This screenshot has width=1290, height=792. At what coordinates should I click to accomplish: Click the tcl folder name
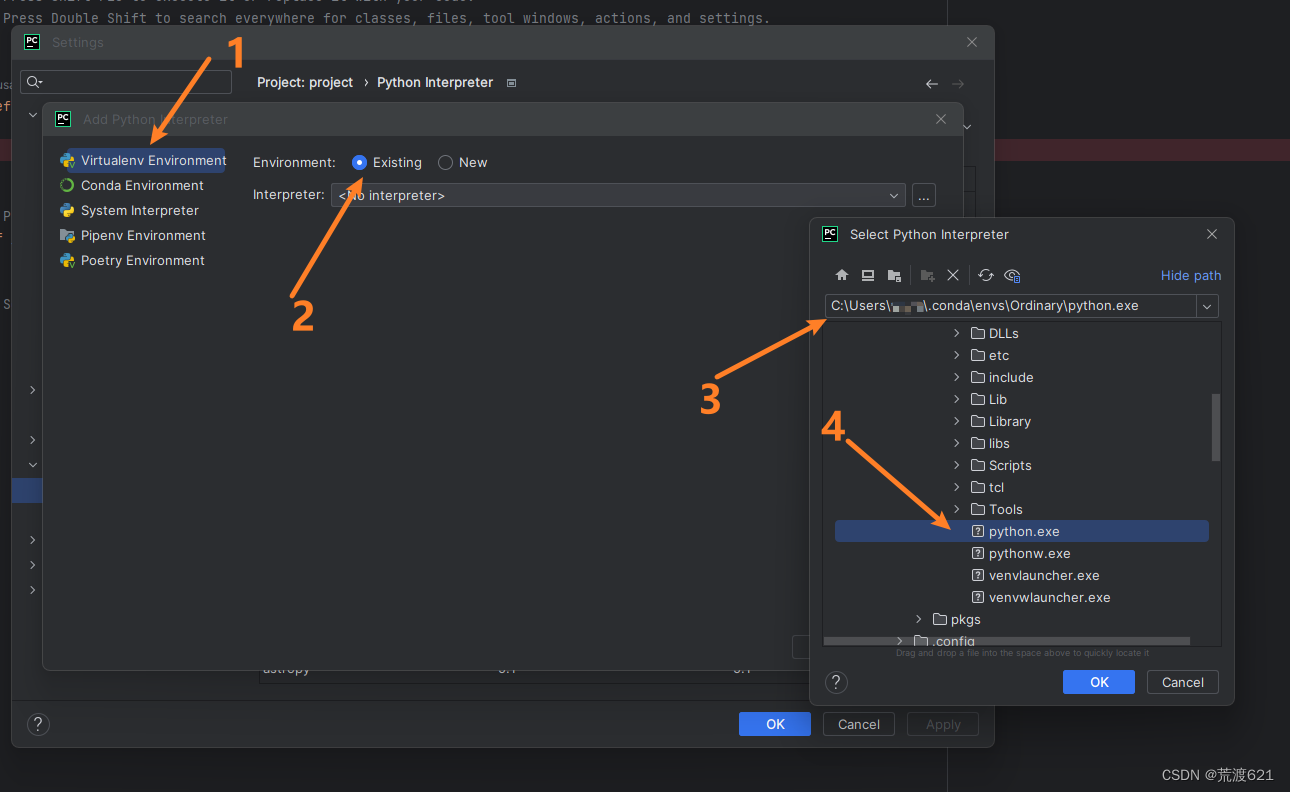996,487
